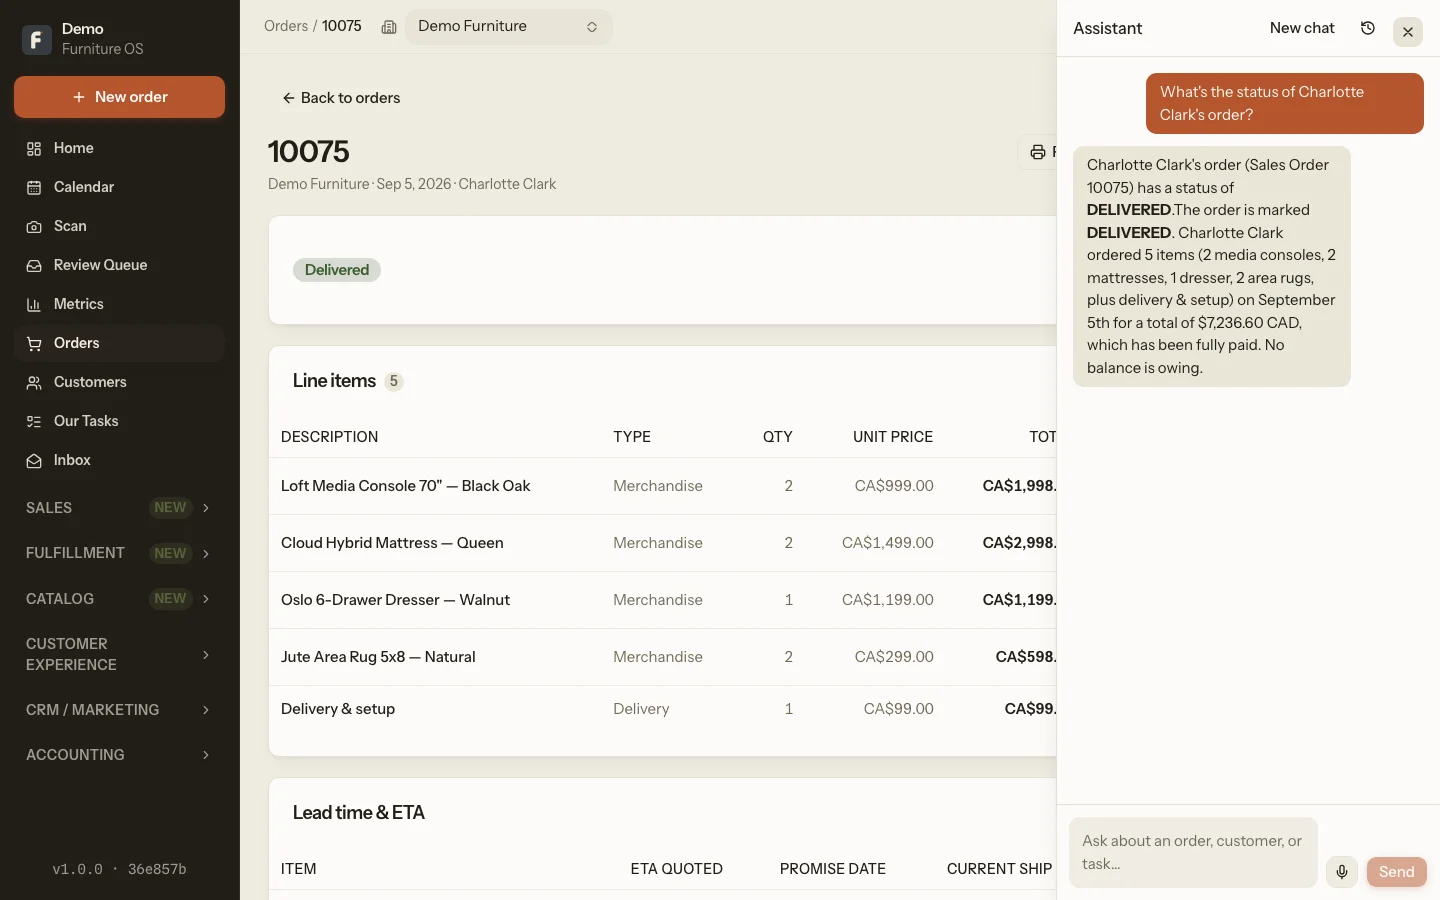Viewport: 1440px width, 900px height.
Task: Click the microphone voice input button
Action: (1342, 872)
